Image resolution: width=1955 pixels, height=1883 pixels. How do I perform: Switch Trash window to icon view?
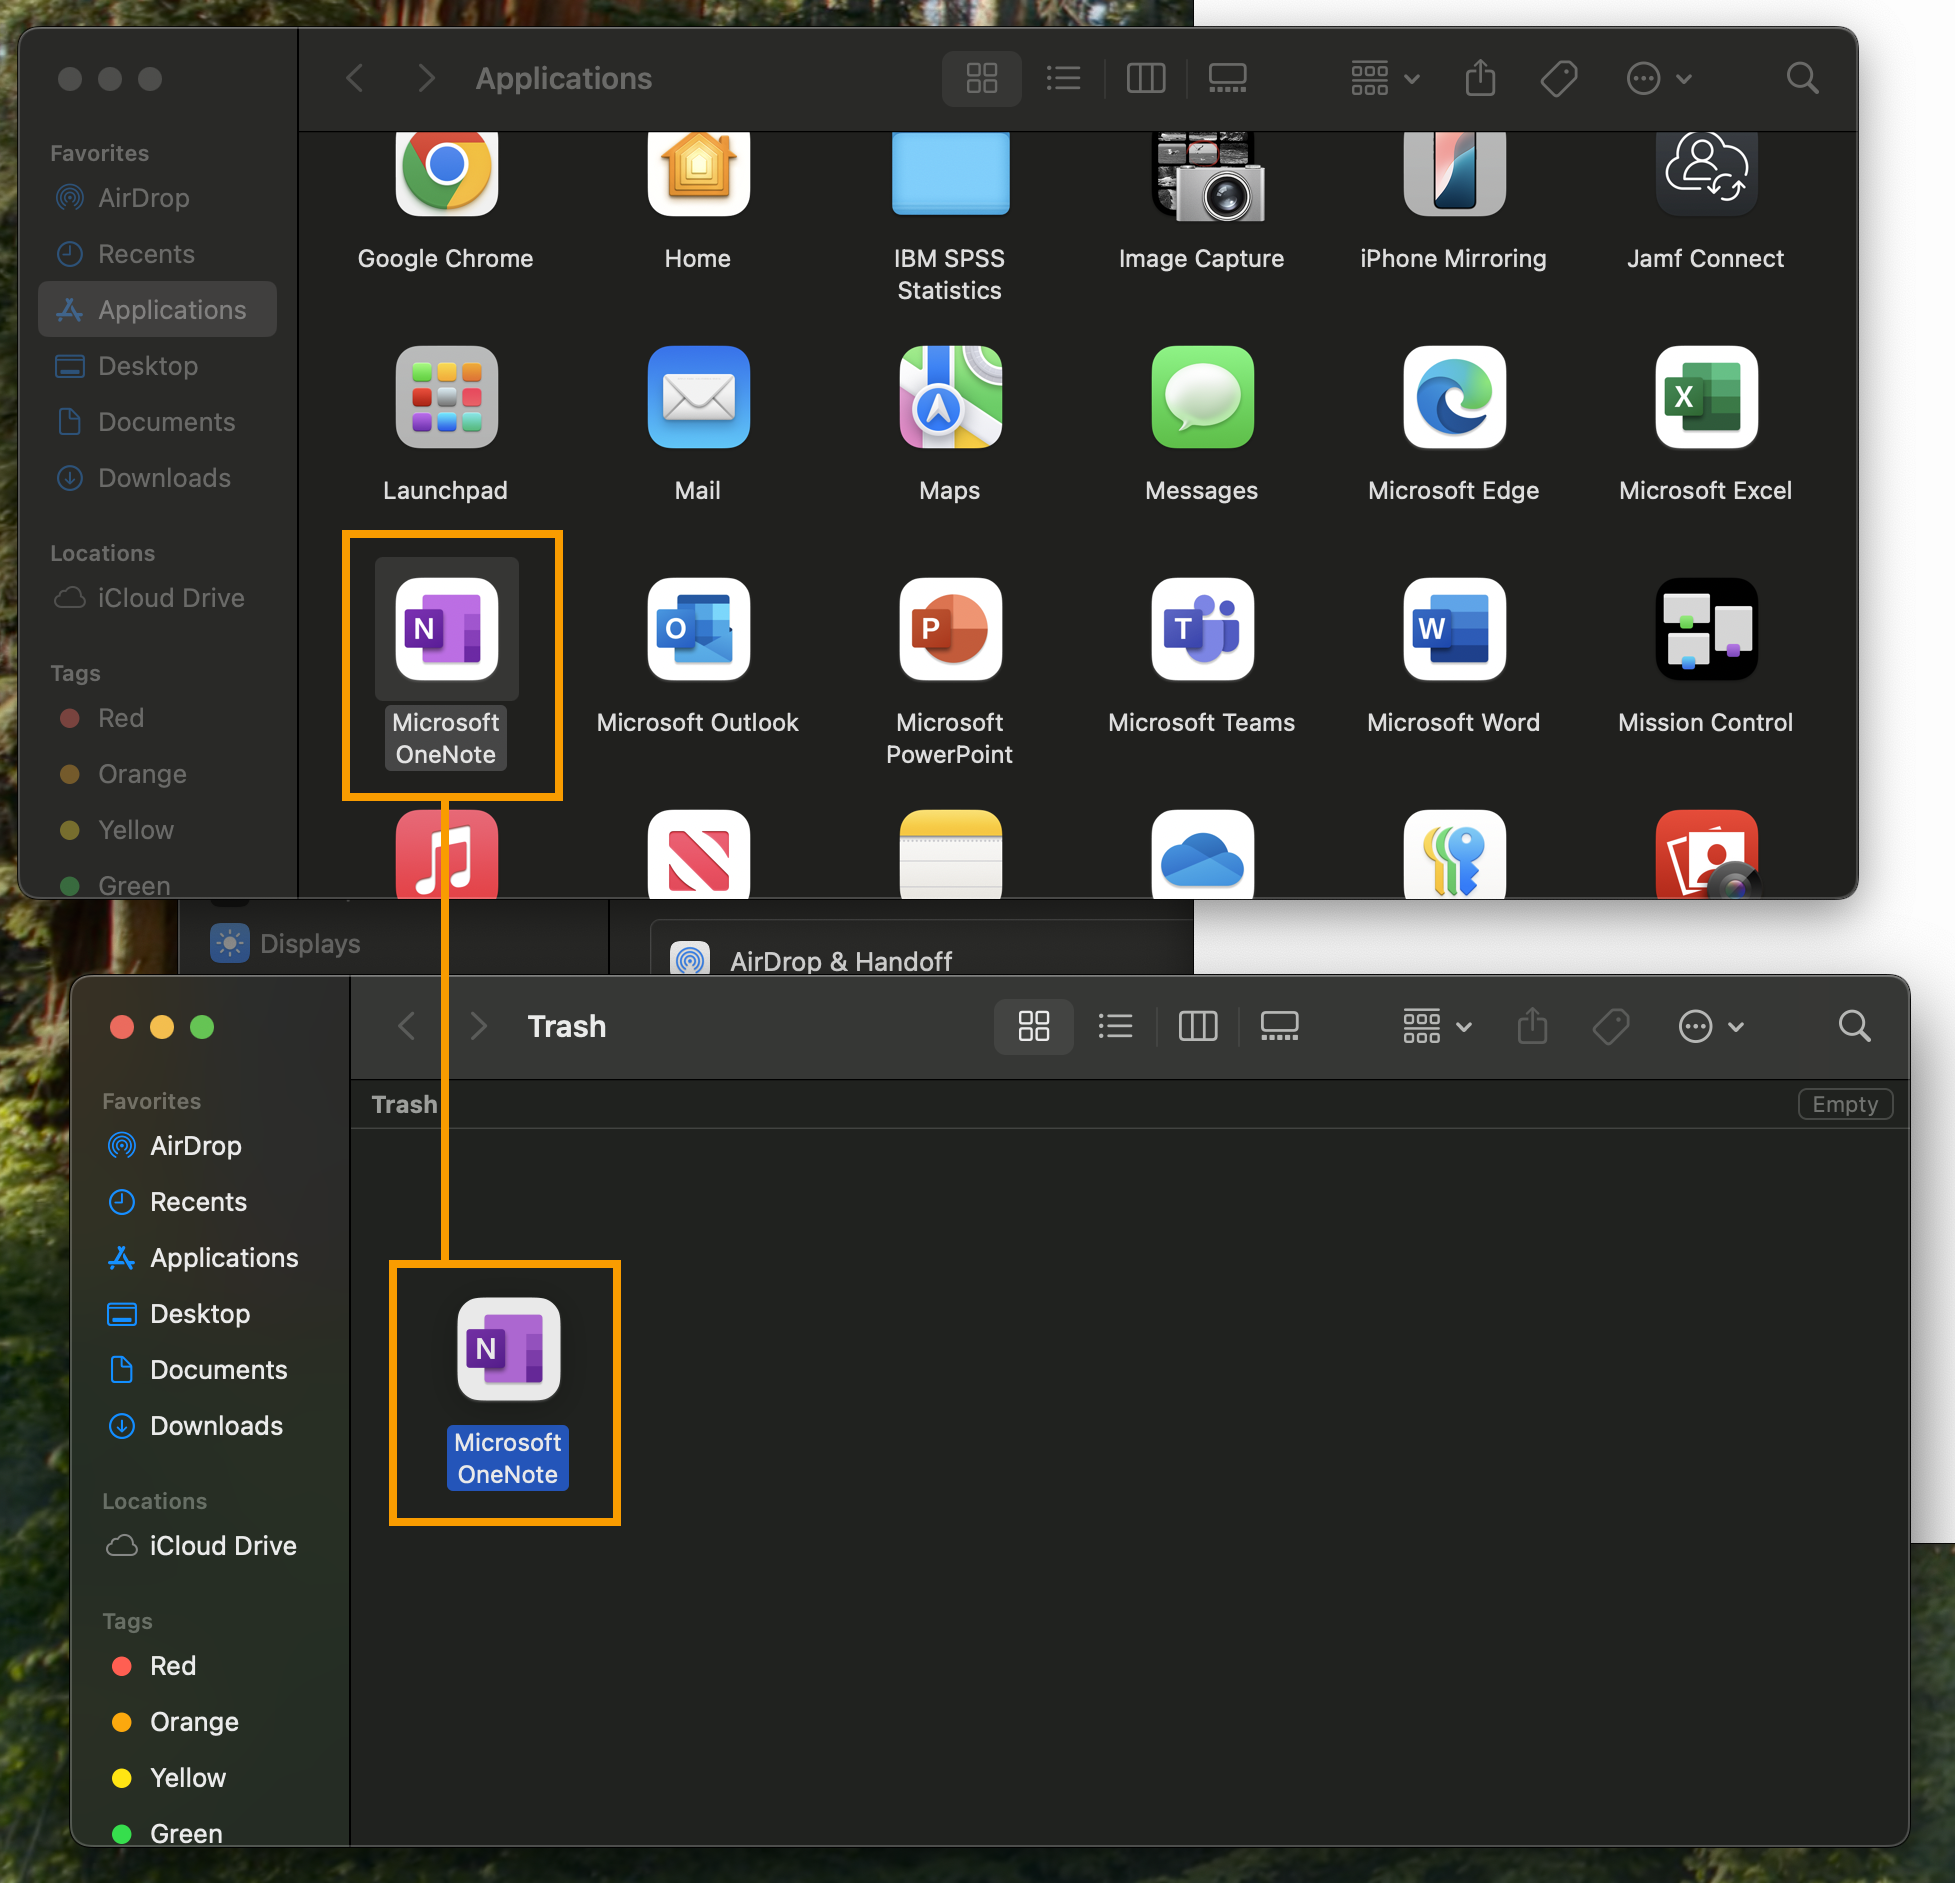point(1033,1026)
